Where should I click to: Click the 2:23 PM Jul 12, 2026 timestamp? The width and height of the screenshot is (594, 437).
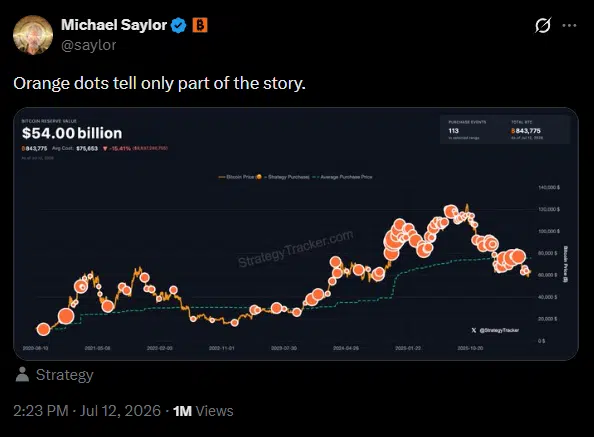pos(87,411)
